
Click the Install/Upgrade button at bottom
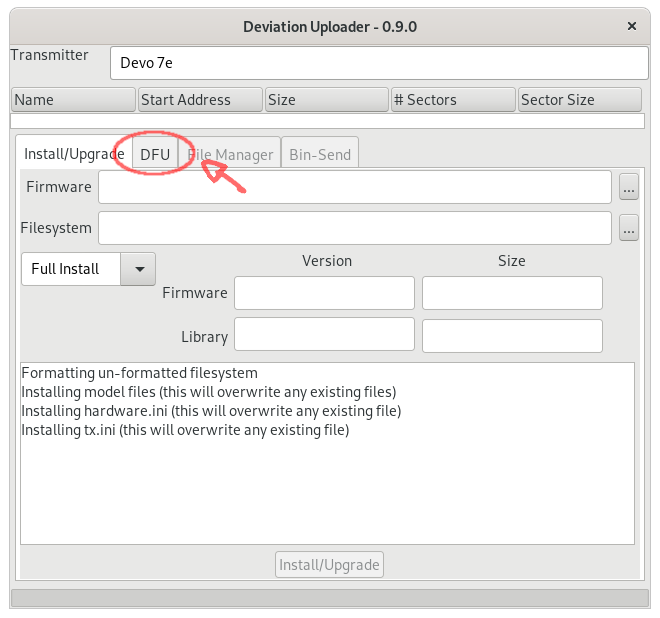329,565
